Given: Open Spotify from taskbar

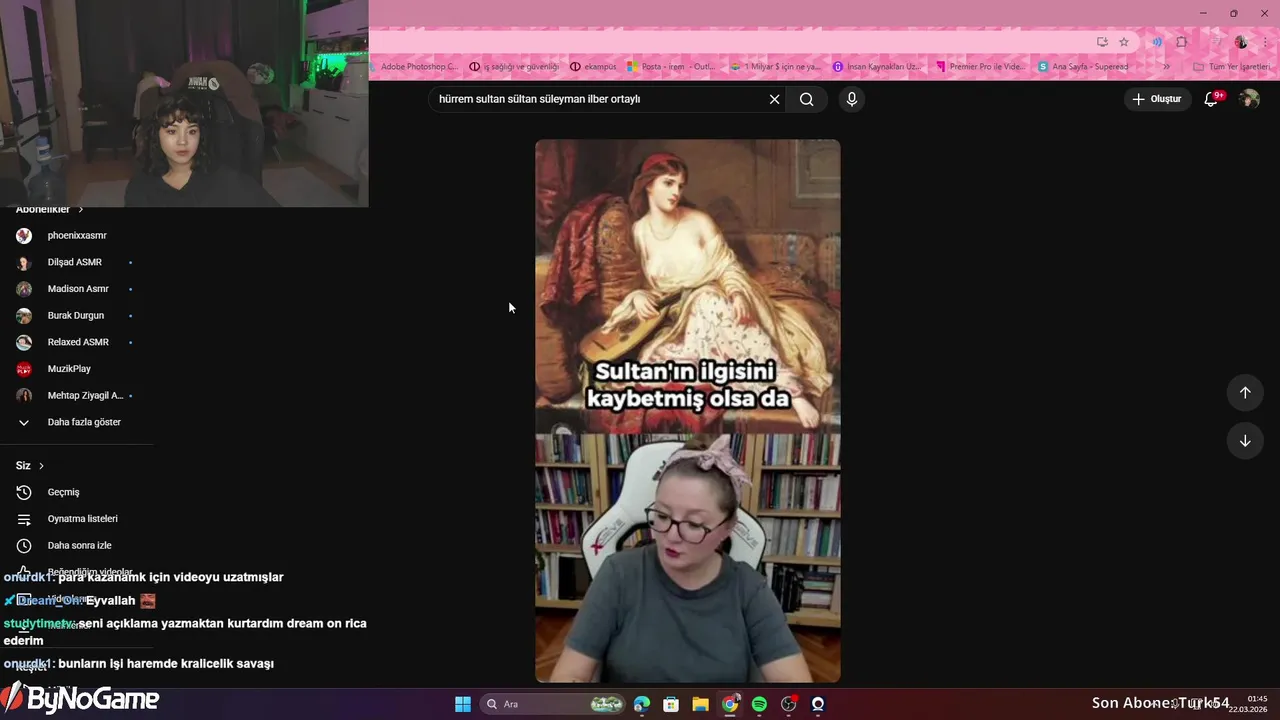Looking at the screenshot, I should click(x=759, y=704).
